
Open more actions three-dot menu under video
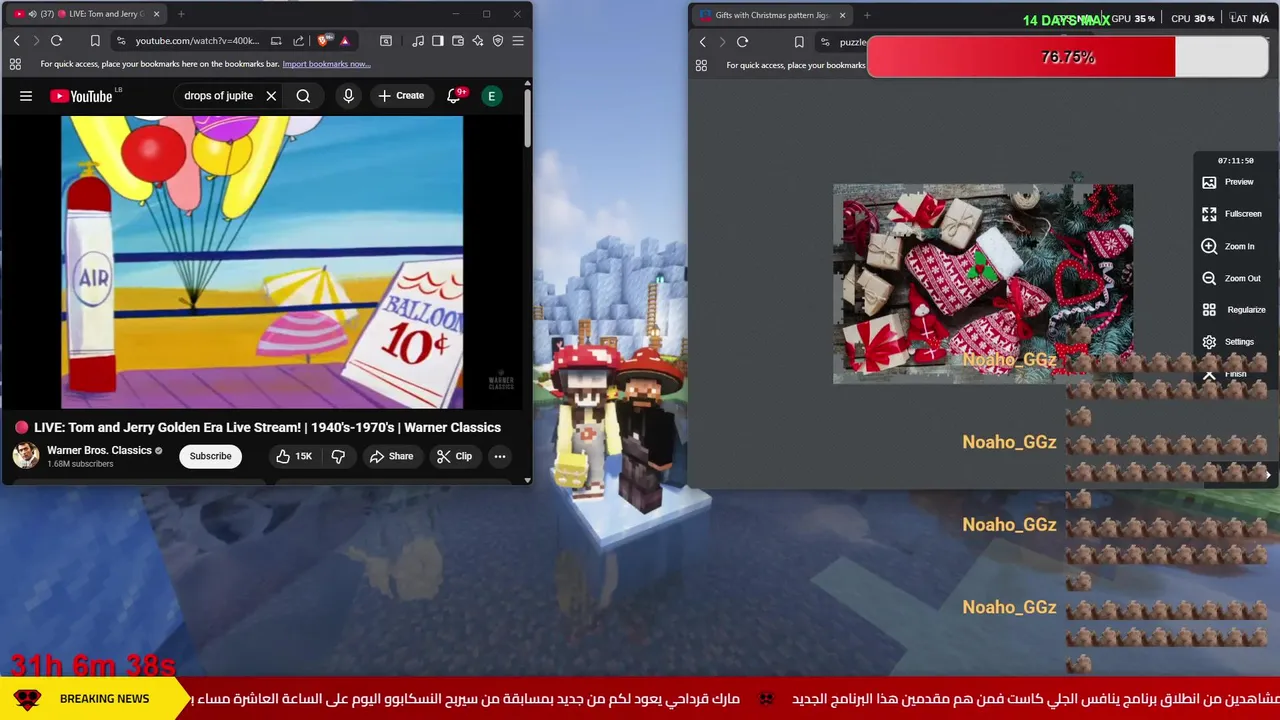[x=499, y=456]
